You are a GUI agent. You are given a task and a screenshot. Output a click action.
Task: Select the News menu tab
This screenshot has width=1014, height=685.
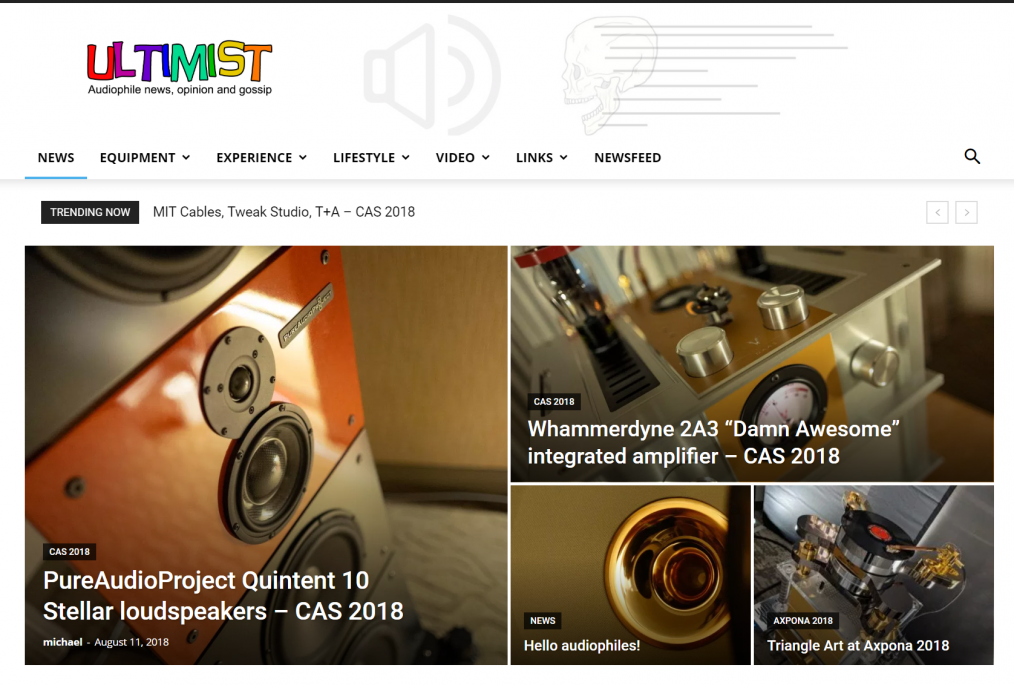tap(56, 158)
